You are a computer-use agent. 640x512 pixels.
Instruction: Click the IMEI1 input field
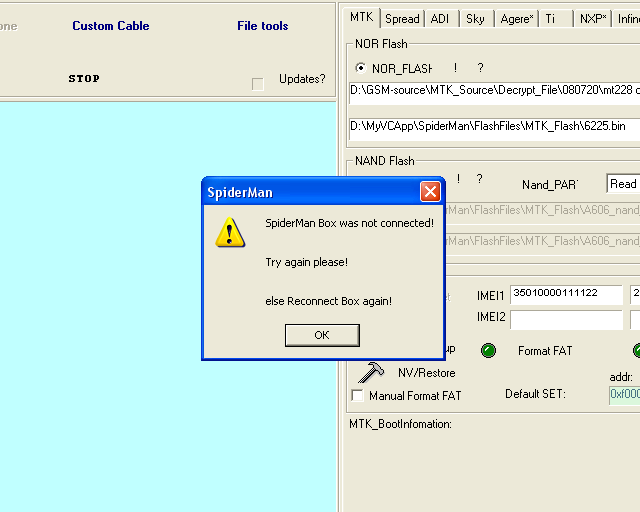(566, 294)
